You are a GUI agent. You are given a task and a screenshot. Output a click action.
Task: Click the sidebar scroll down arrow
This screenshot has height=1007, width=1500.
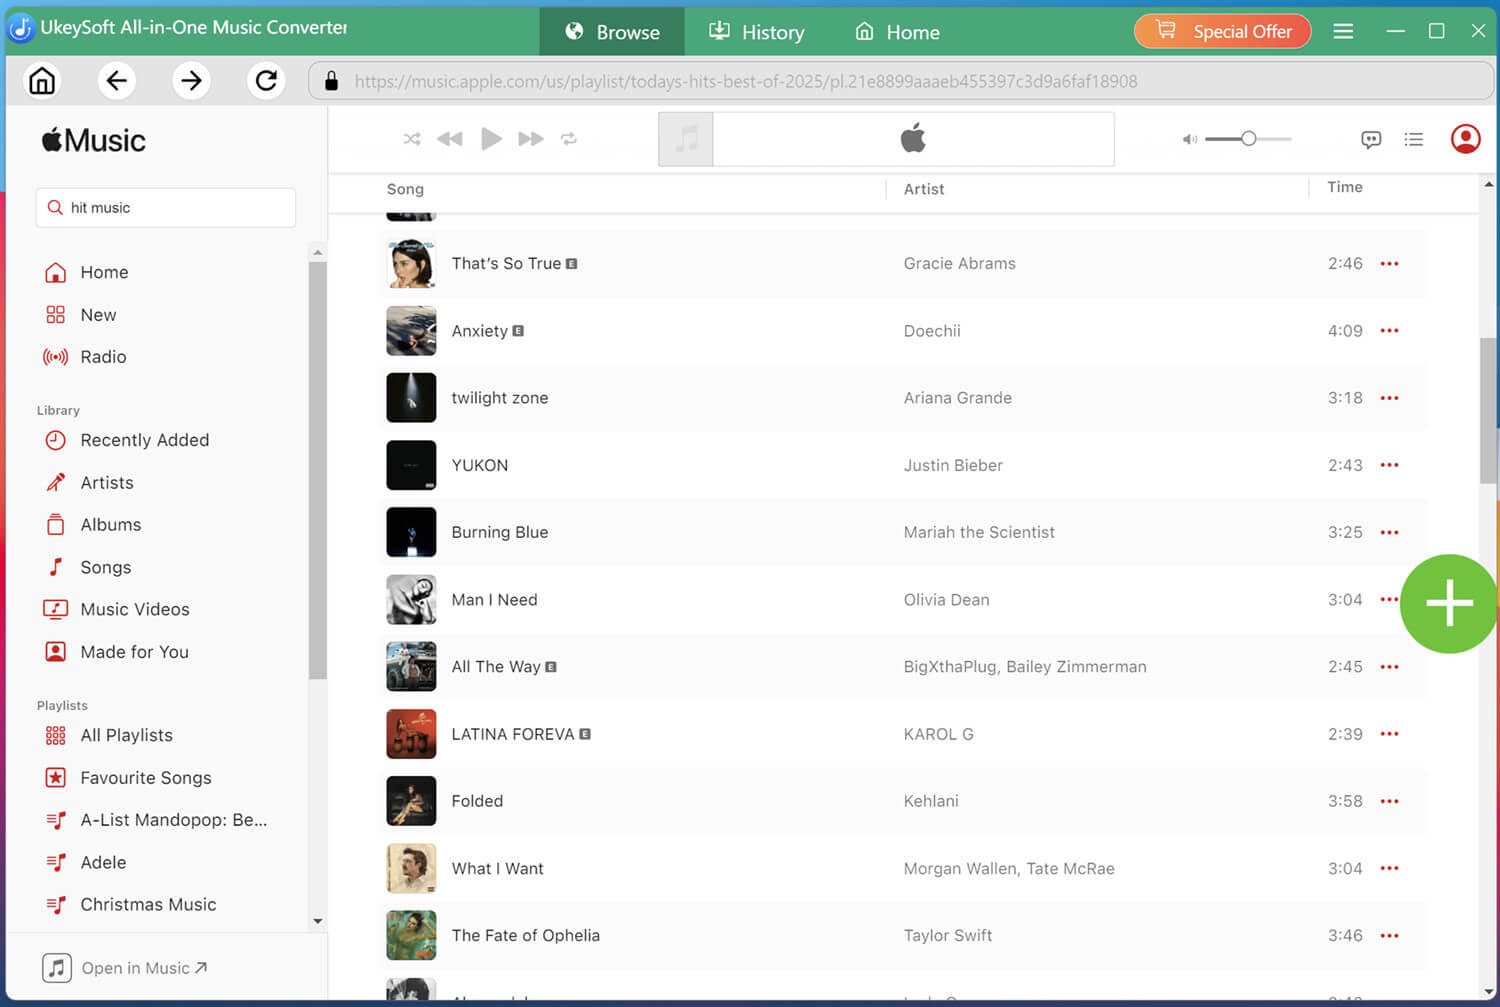[318, 921]
